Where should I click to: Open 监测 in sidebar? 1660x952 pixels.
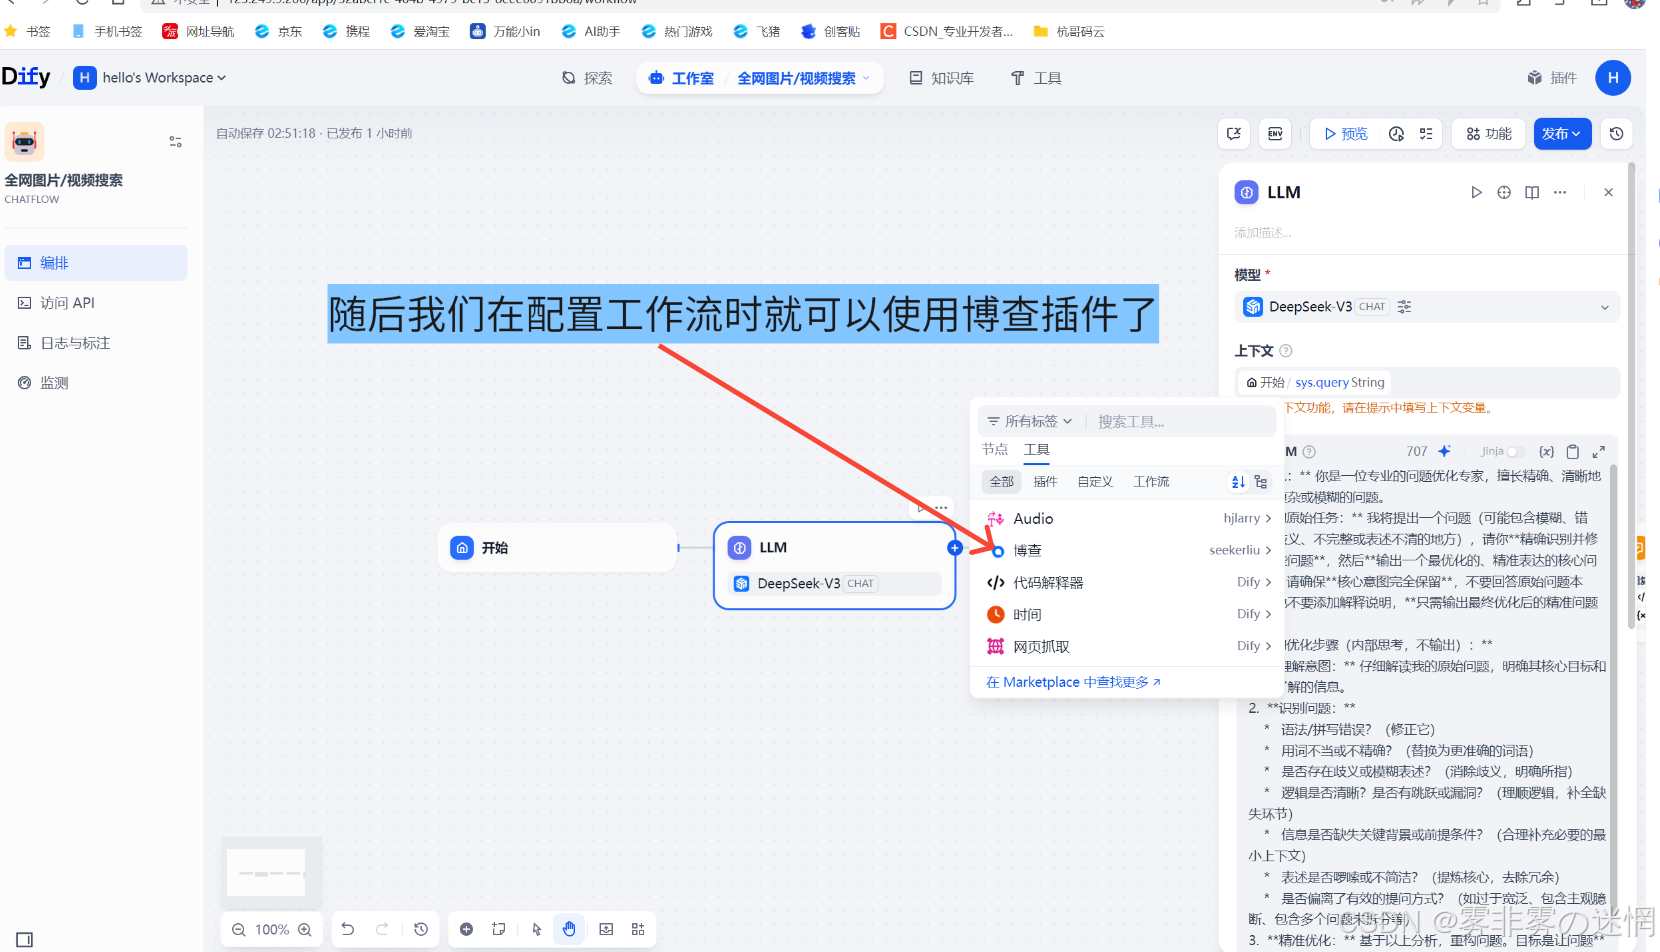(x=96, y=383)
